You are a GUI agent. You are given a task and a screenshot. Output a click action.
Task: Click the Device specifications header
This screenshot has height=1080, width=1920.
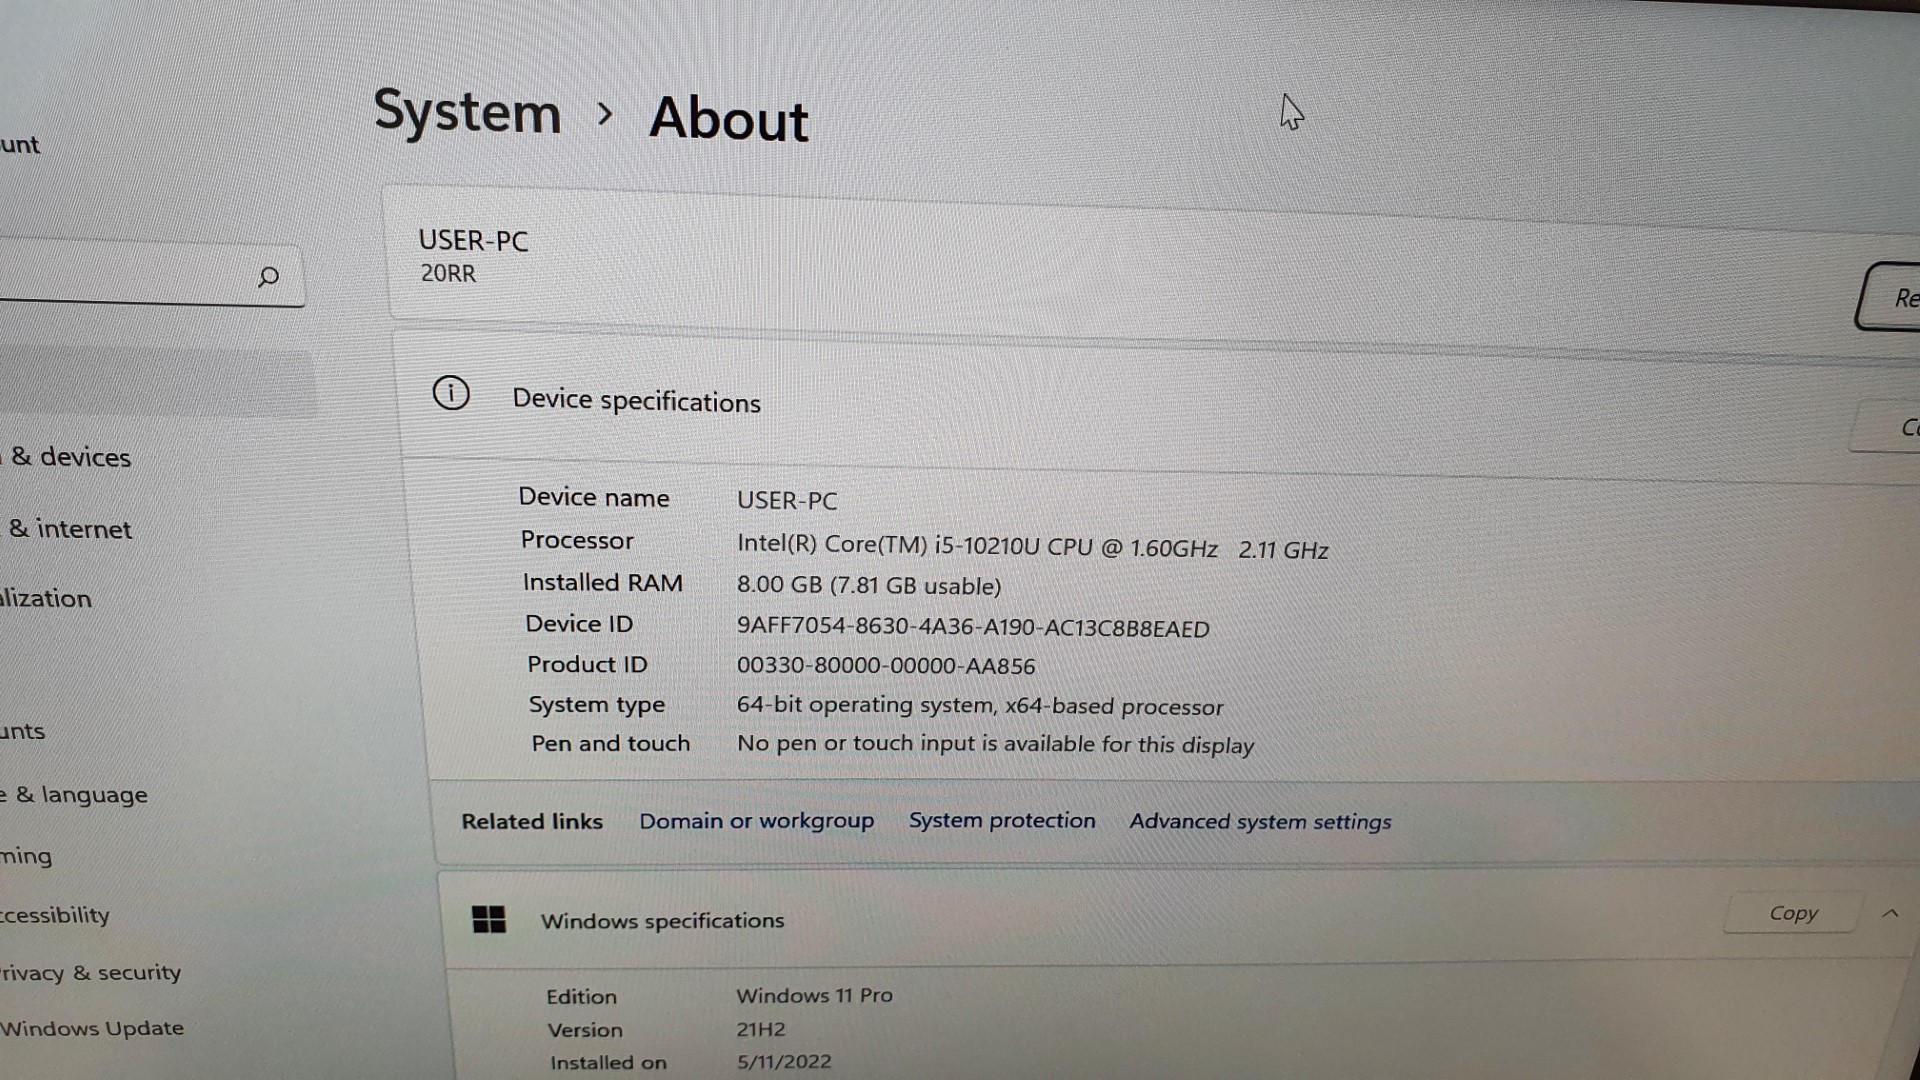636,400
